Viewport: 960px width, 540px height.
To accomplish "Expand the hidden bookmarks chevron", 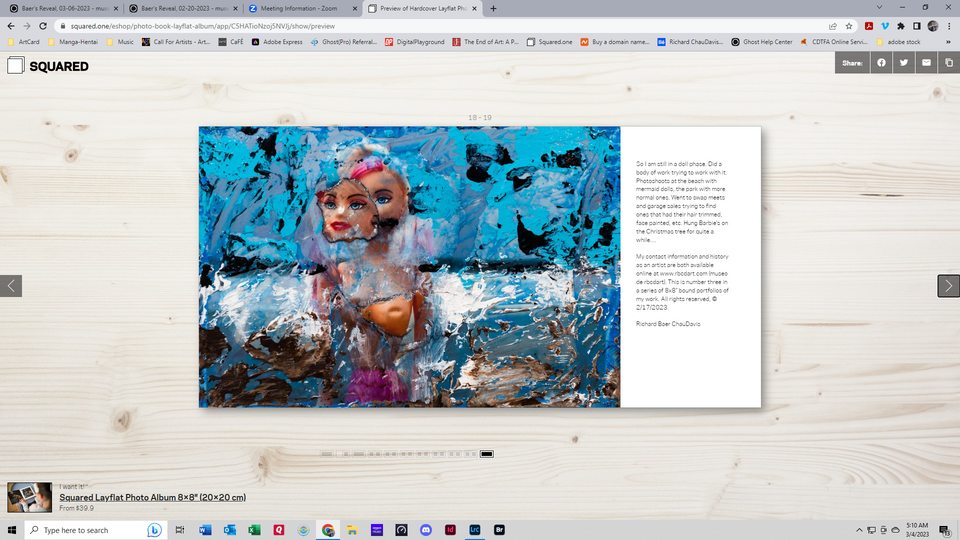I will pos(948,42).
